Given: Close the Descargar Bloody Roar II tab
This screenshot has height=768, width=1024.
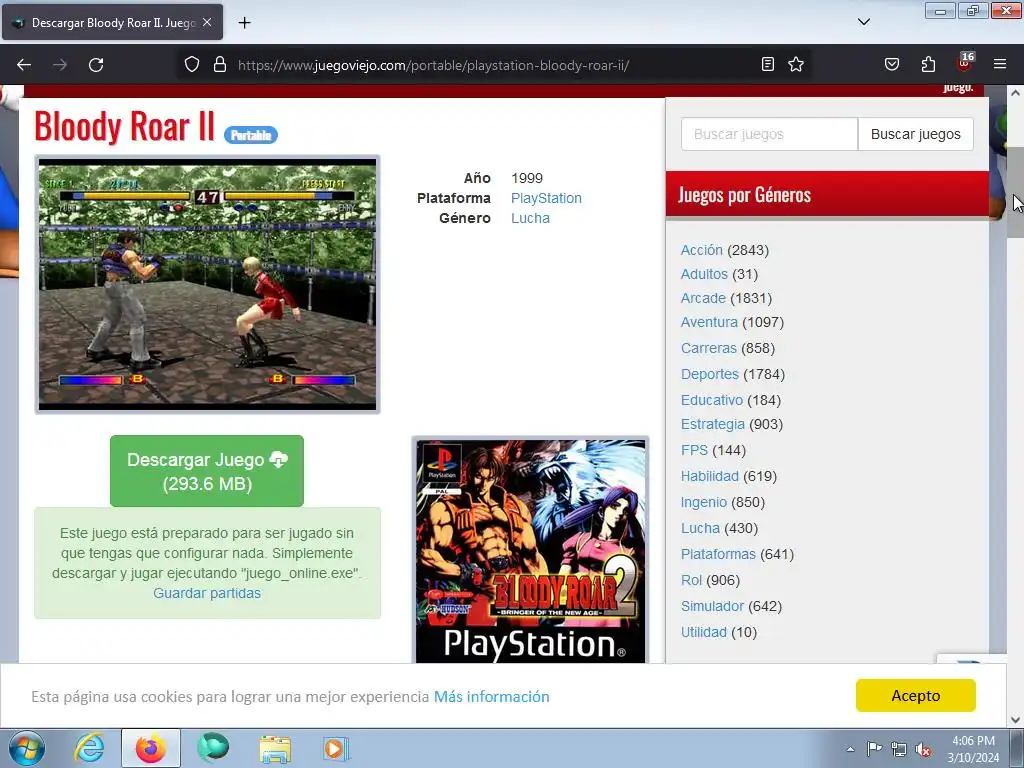Looking at the screenshot, I should click(x=207, y=22).
